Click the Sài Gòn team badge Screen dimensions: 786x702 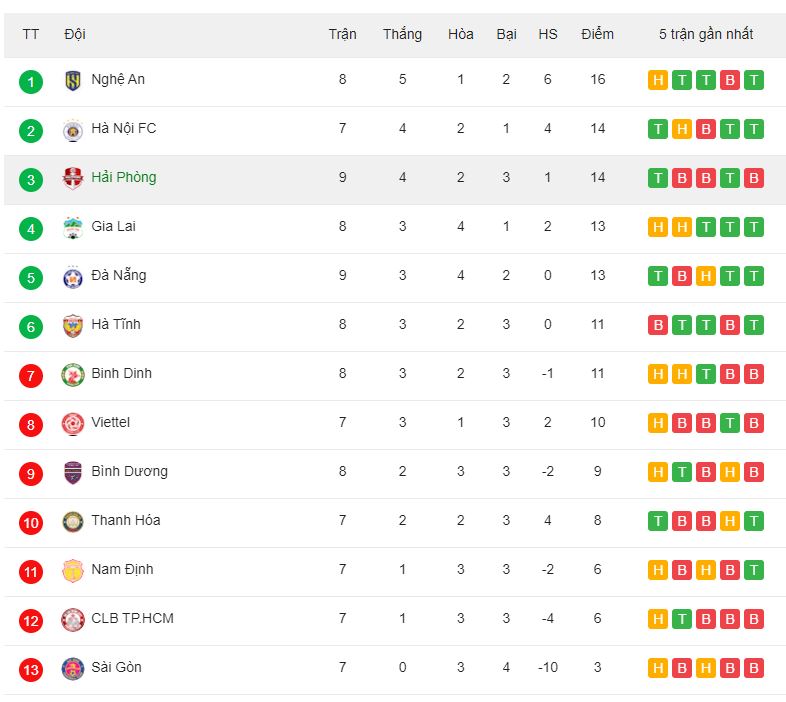73,669
